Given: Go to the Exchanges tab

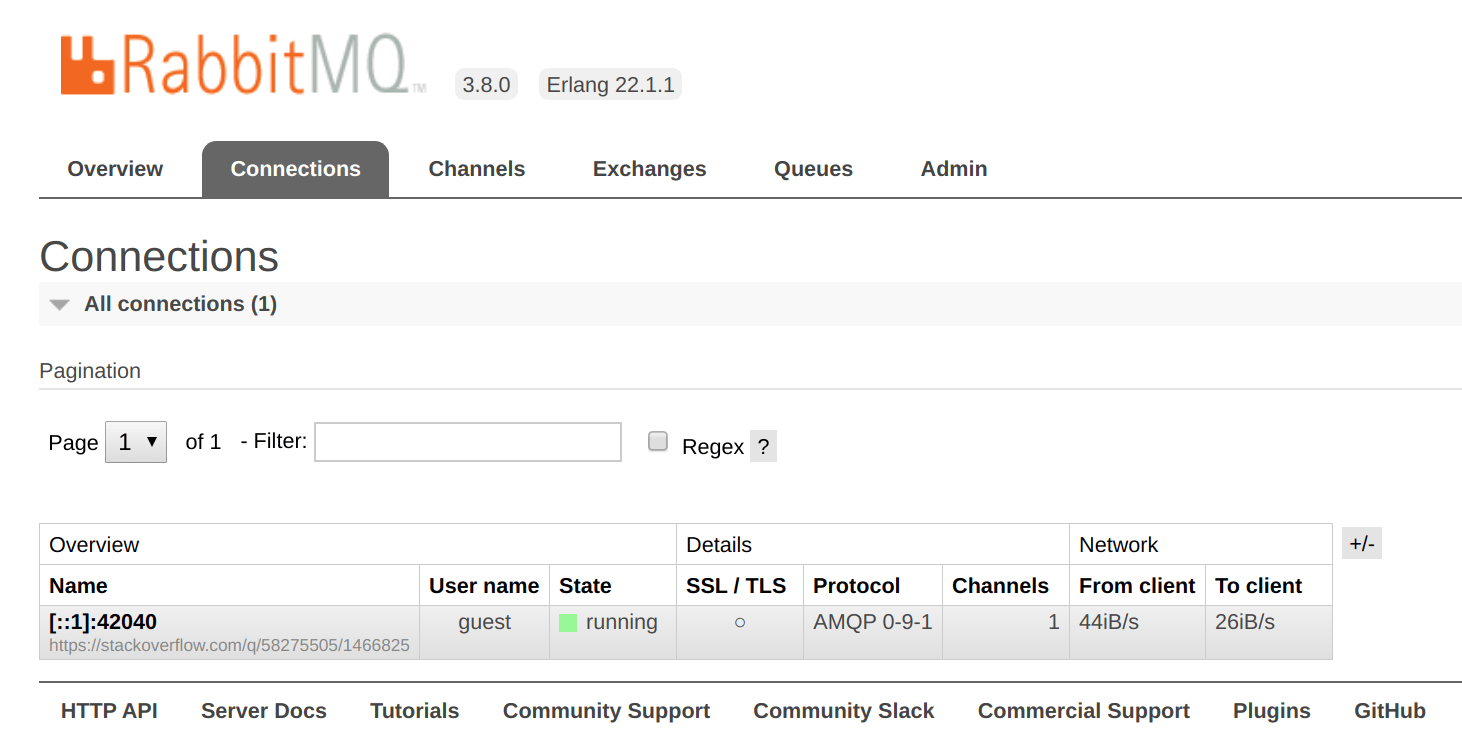Looking at the screenshot, I should coord(649,169).
